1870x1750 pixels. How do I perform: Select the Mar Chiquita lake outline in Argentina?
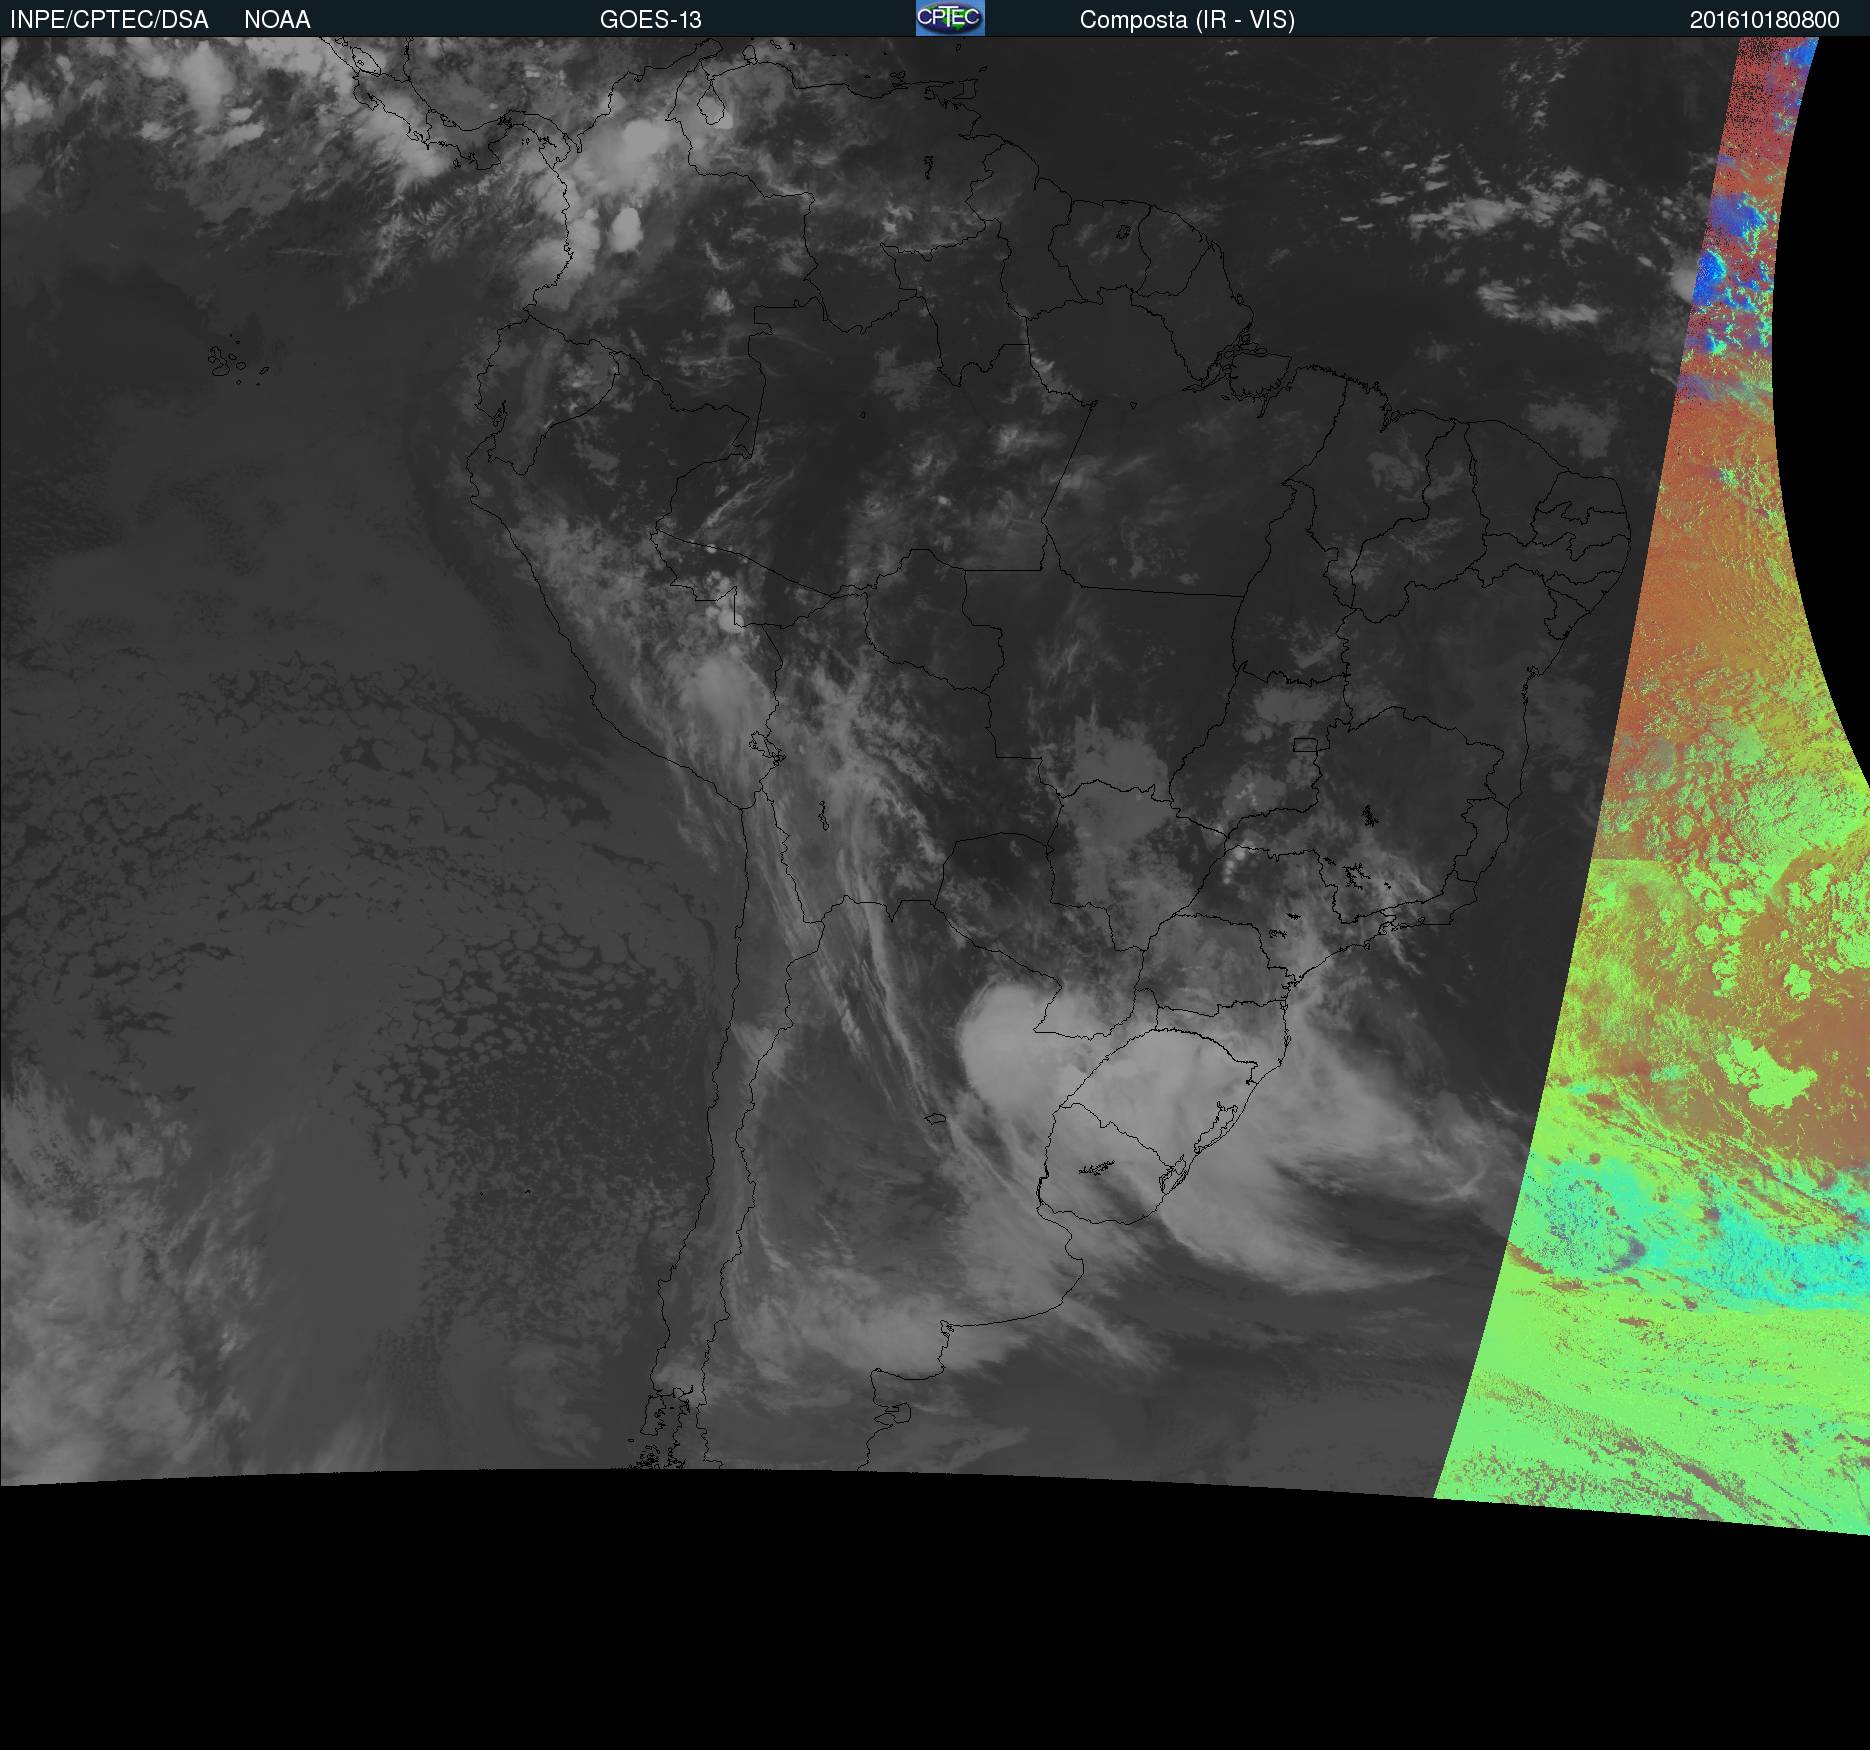click(x=936, y=1118)
